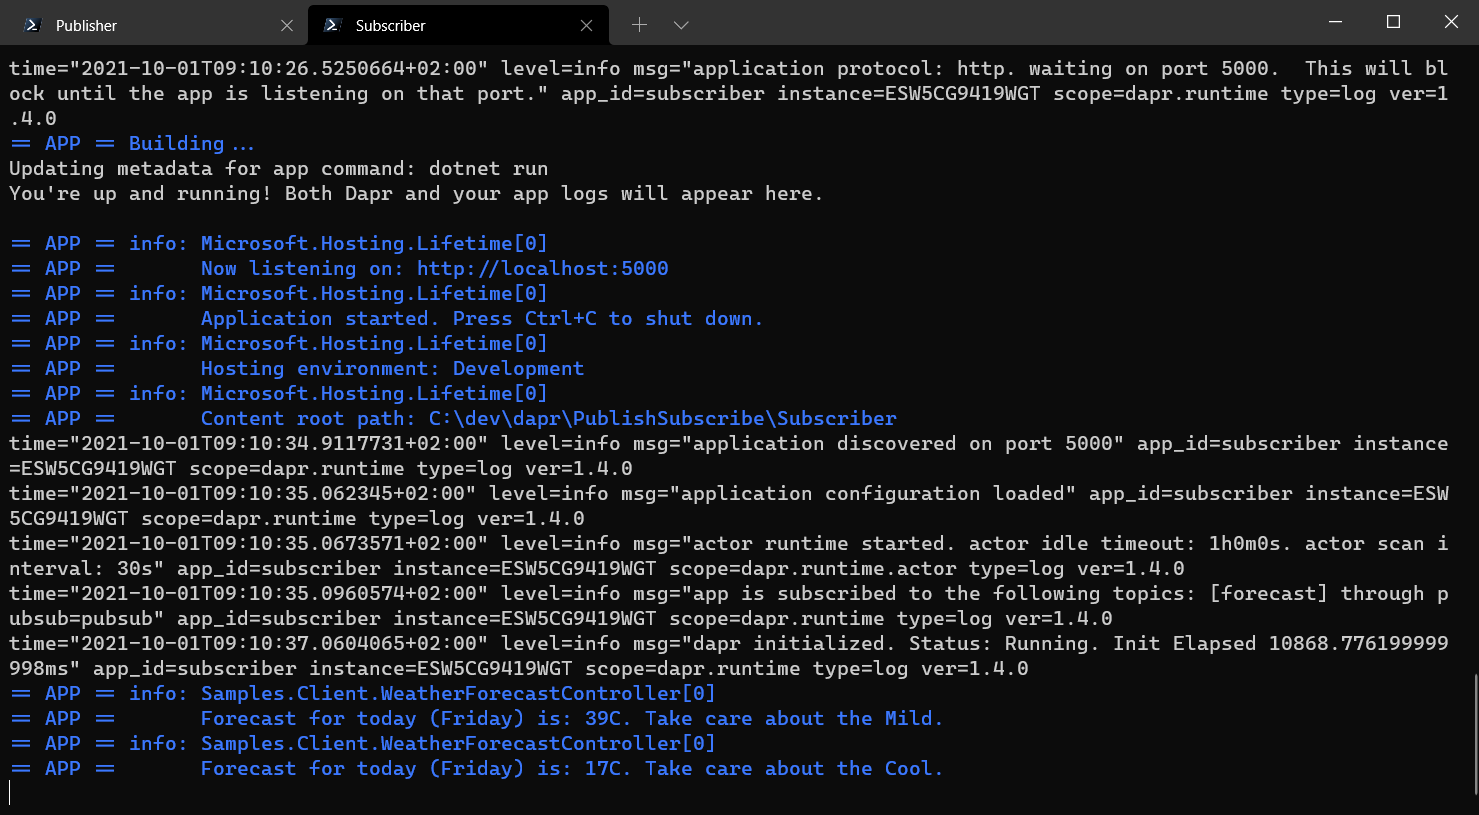1479x815 pixels.
Task: Click empty title bar area beside dropdown
Action: click(x=1000, y=24)
